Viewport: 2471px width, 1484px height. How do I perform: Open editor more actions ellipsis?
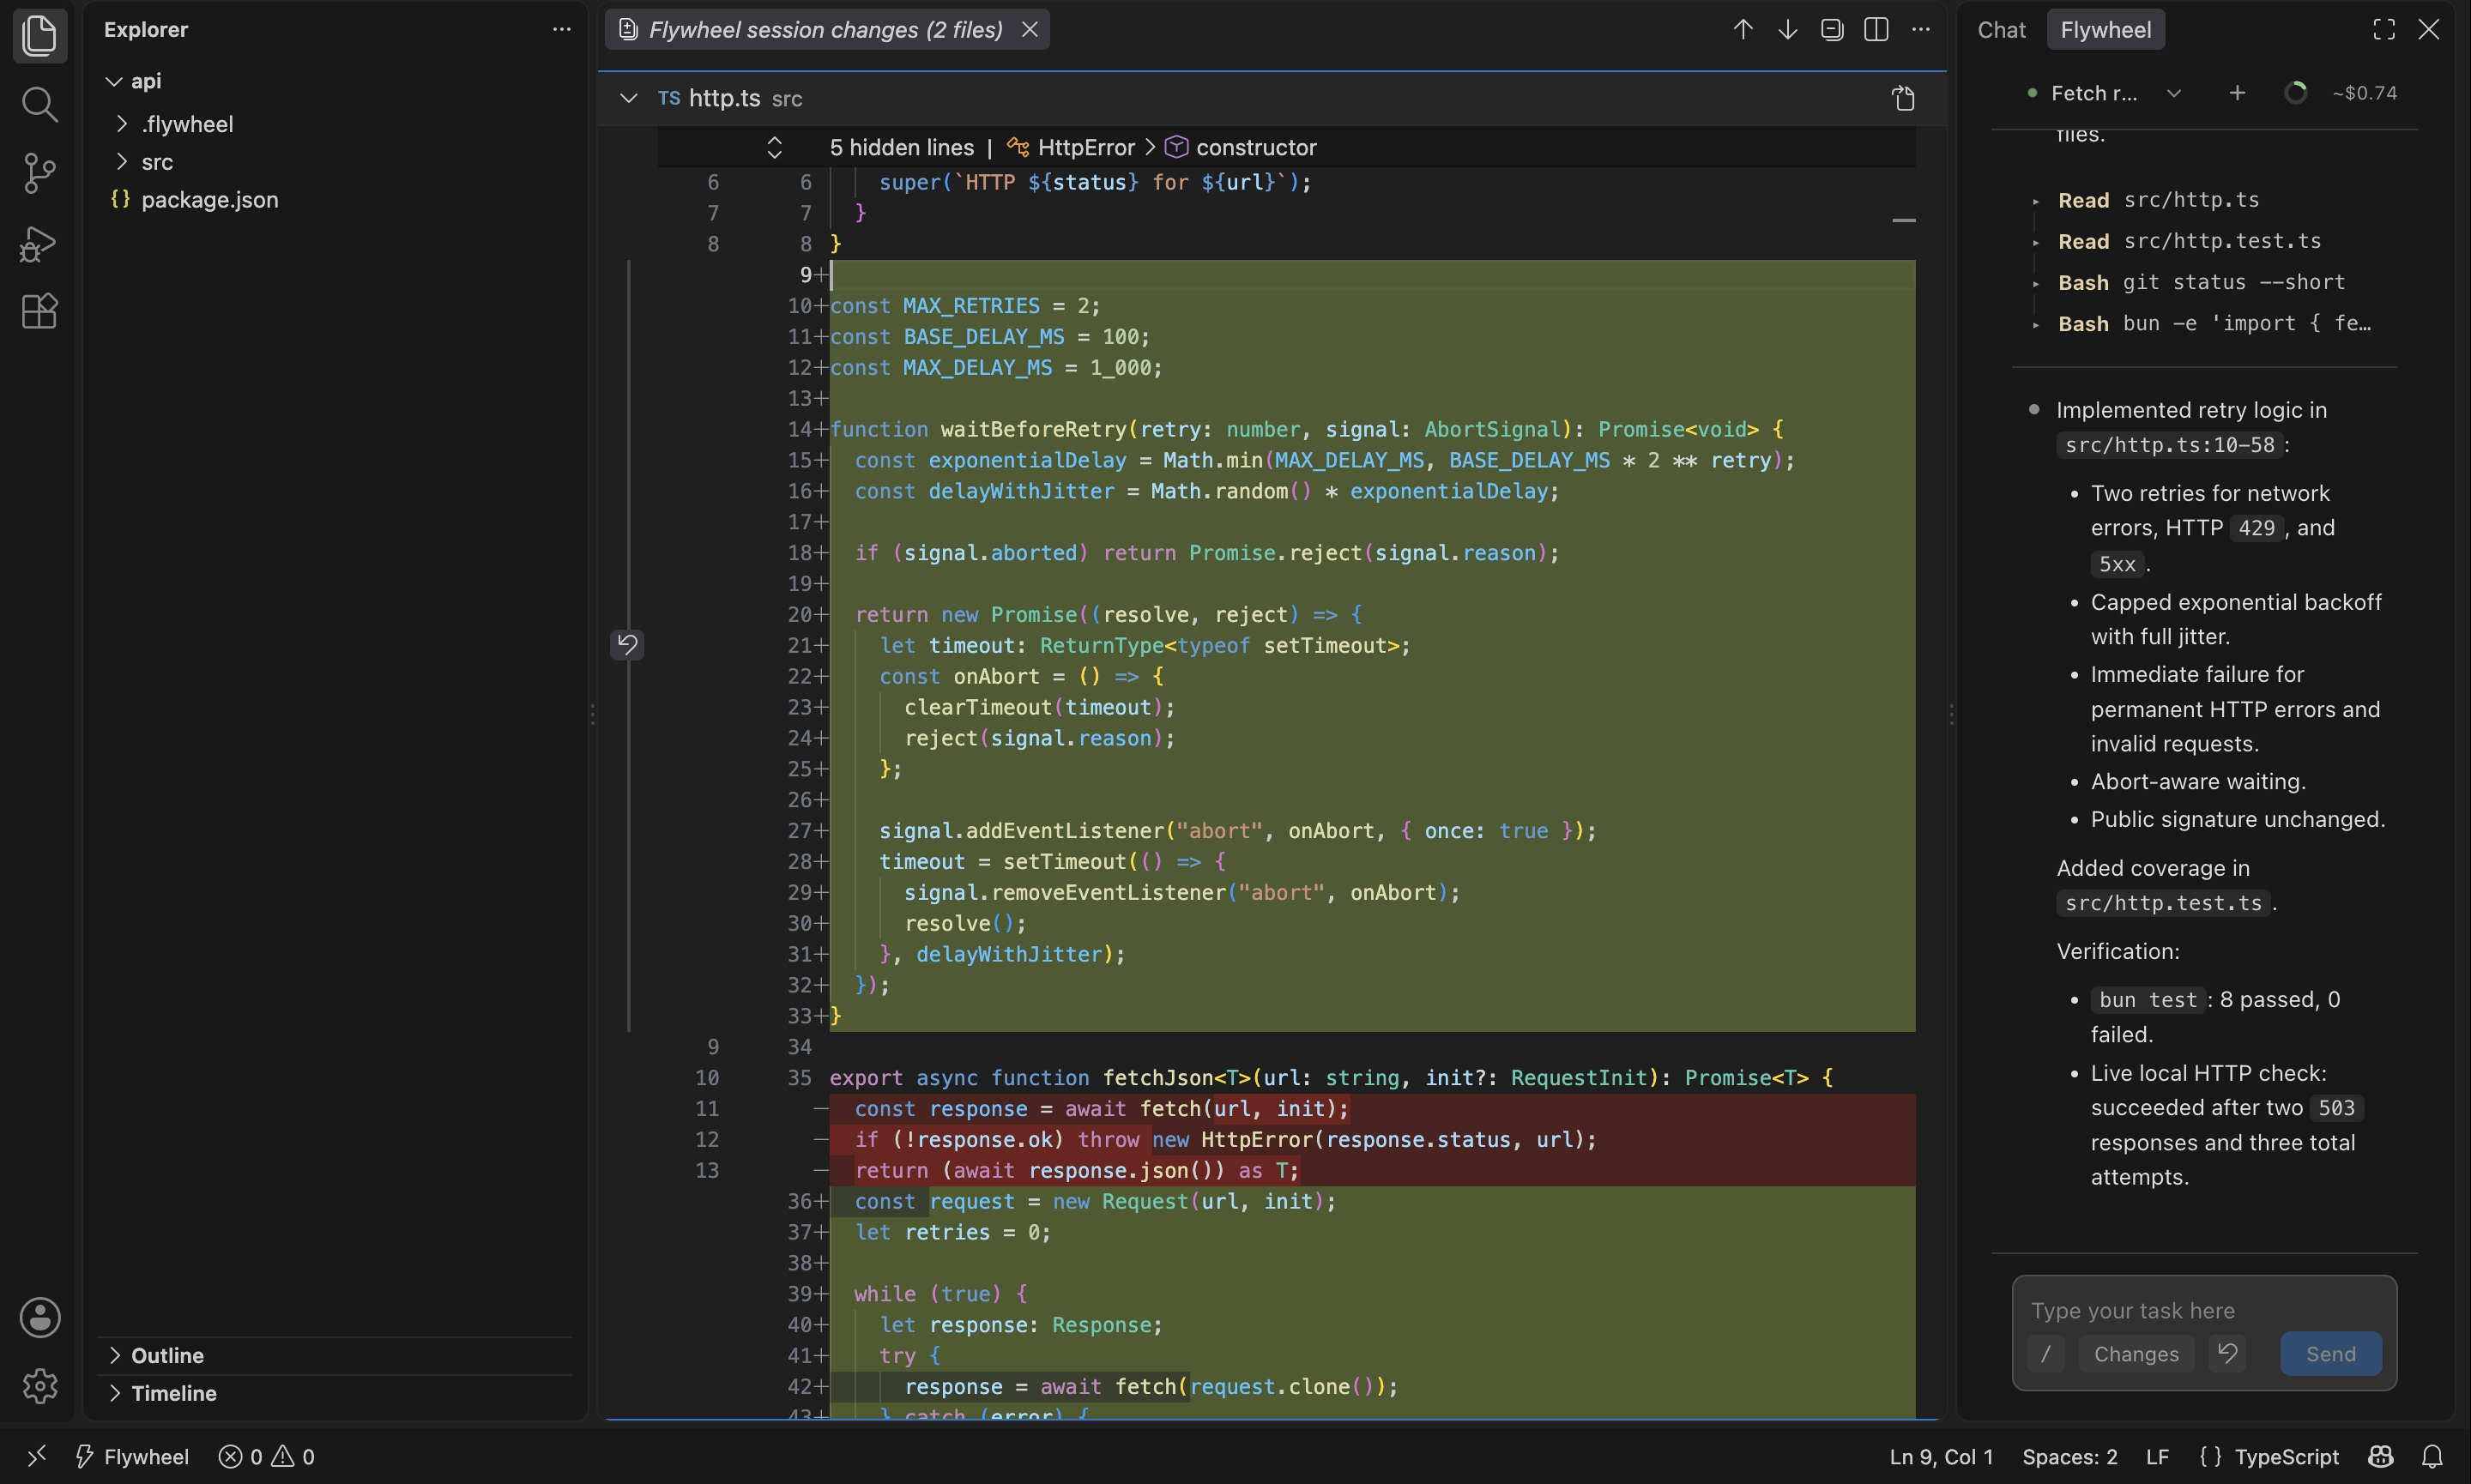[1921, 29]
